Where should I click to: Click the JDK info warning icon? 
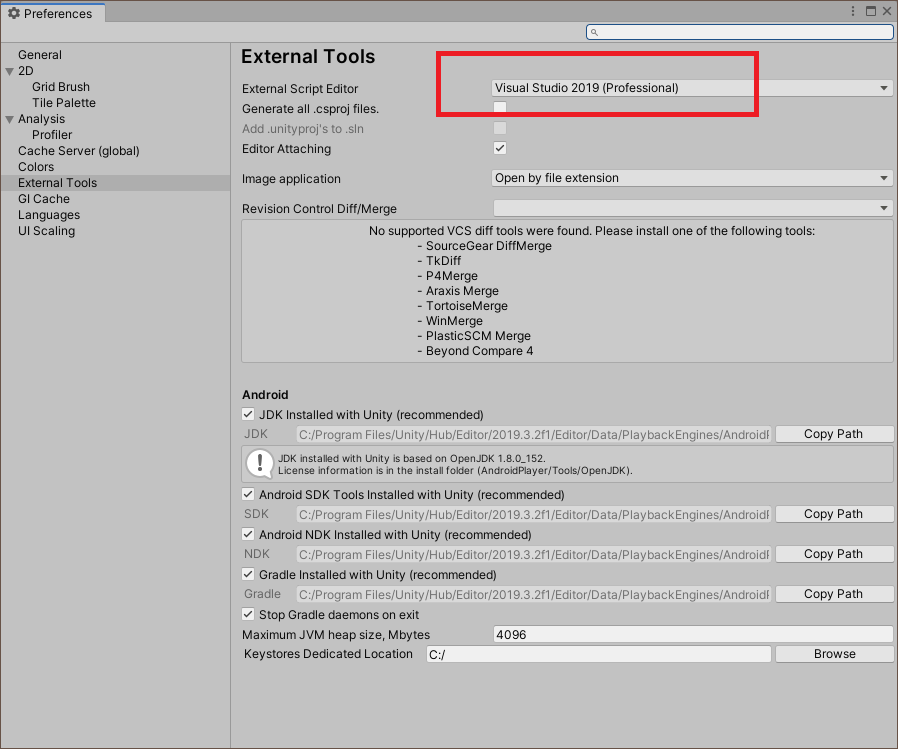point(259,464)
